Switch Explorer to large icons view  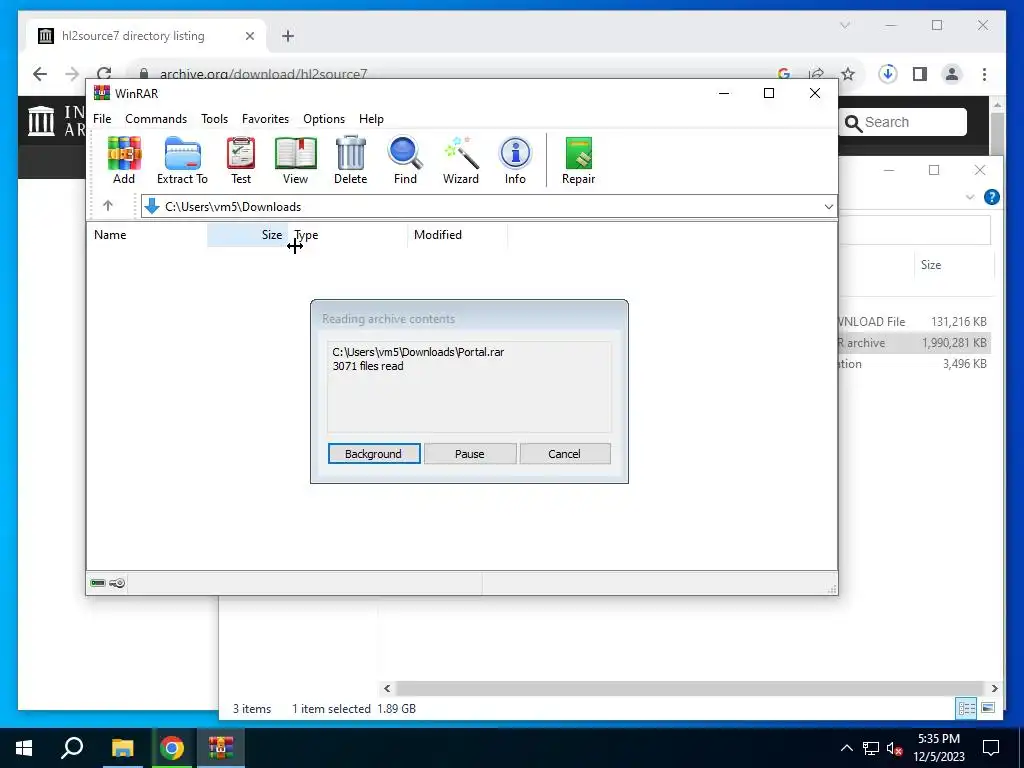pos(988,708)
